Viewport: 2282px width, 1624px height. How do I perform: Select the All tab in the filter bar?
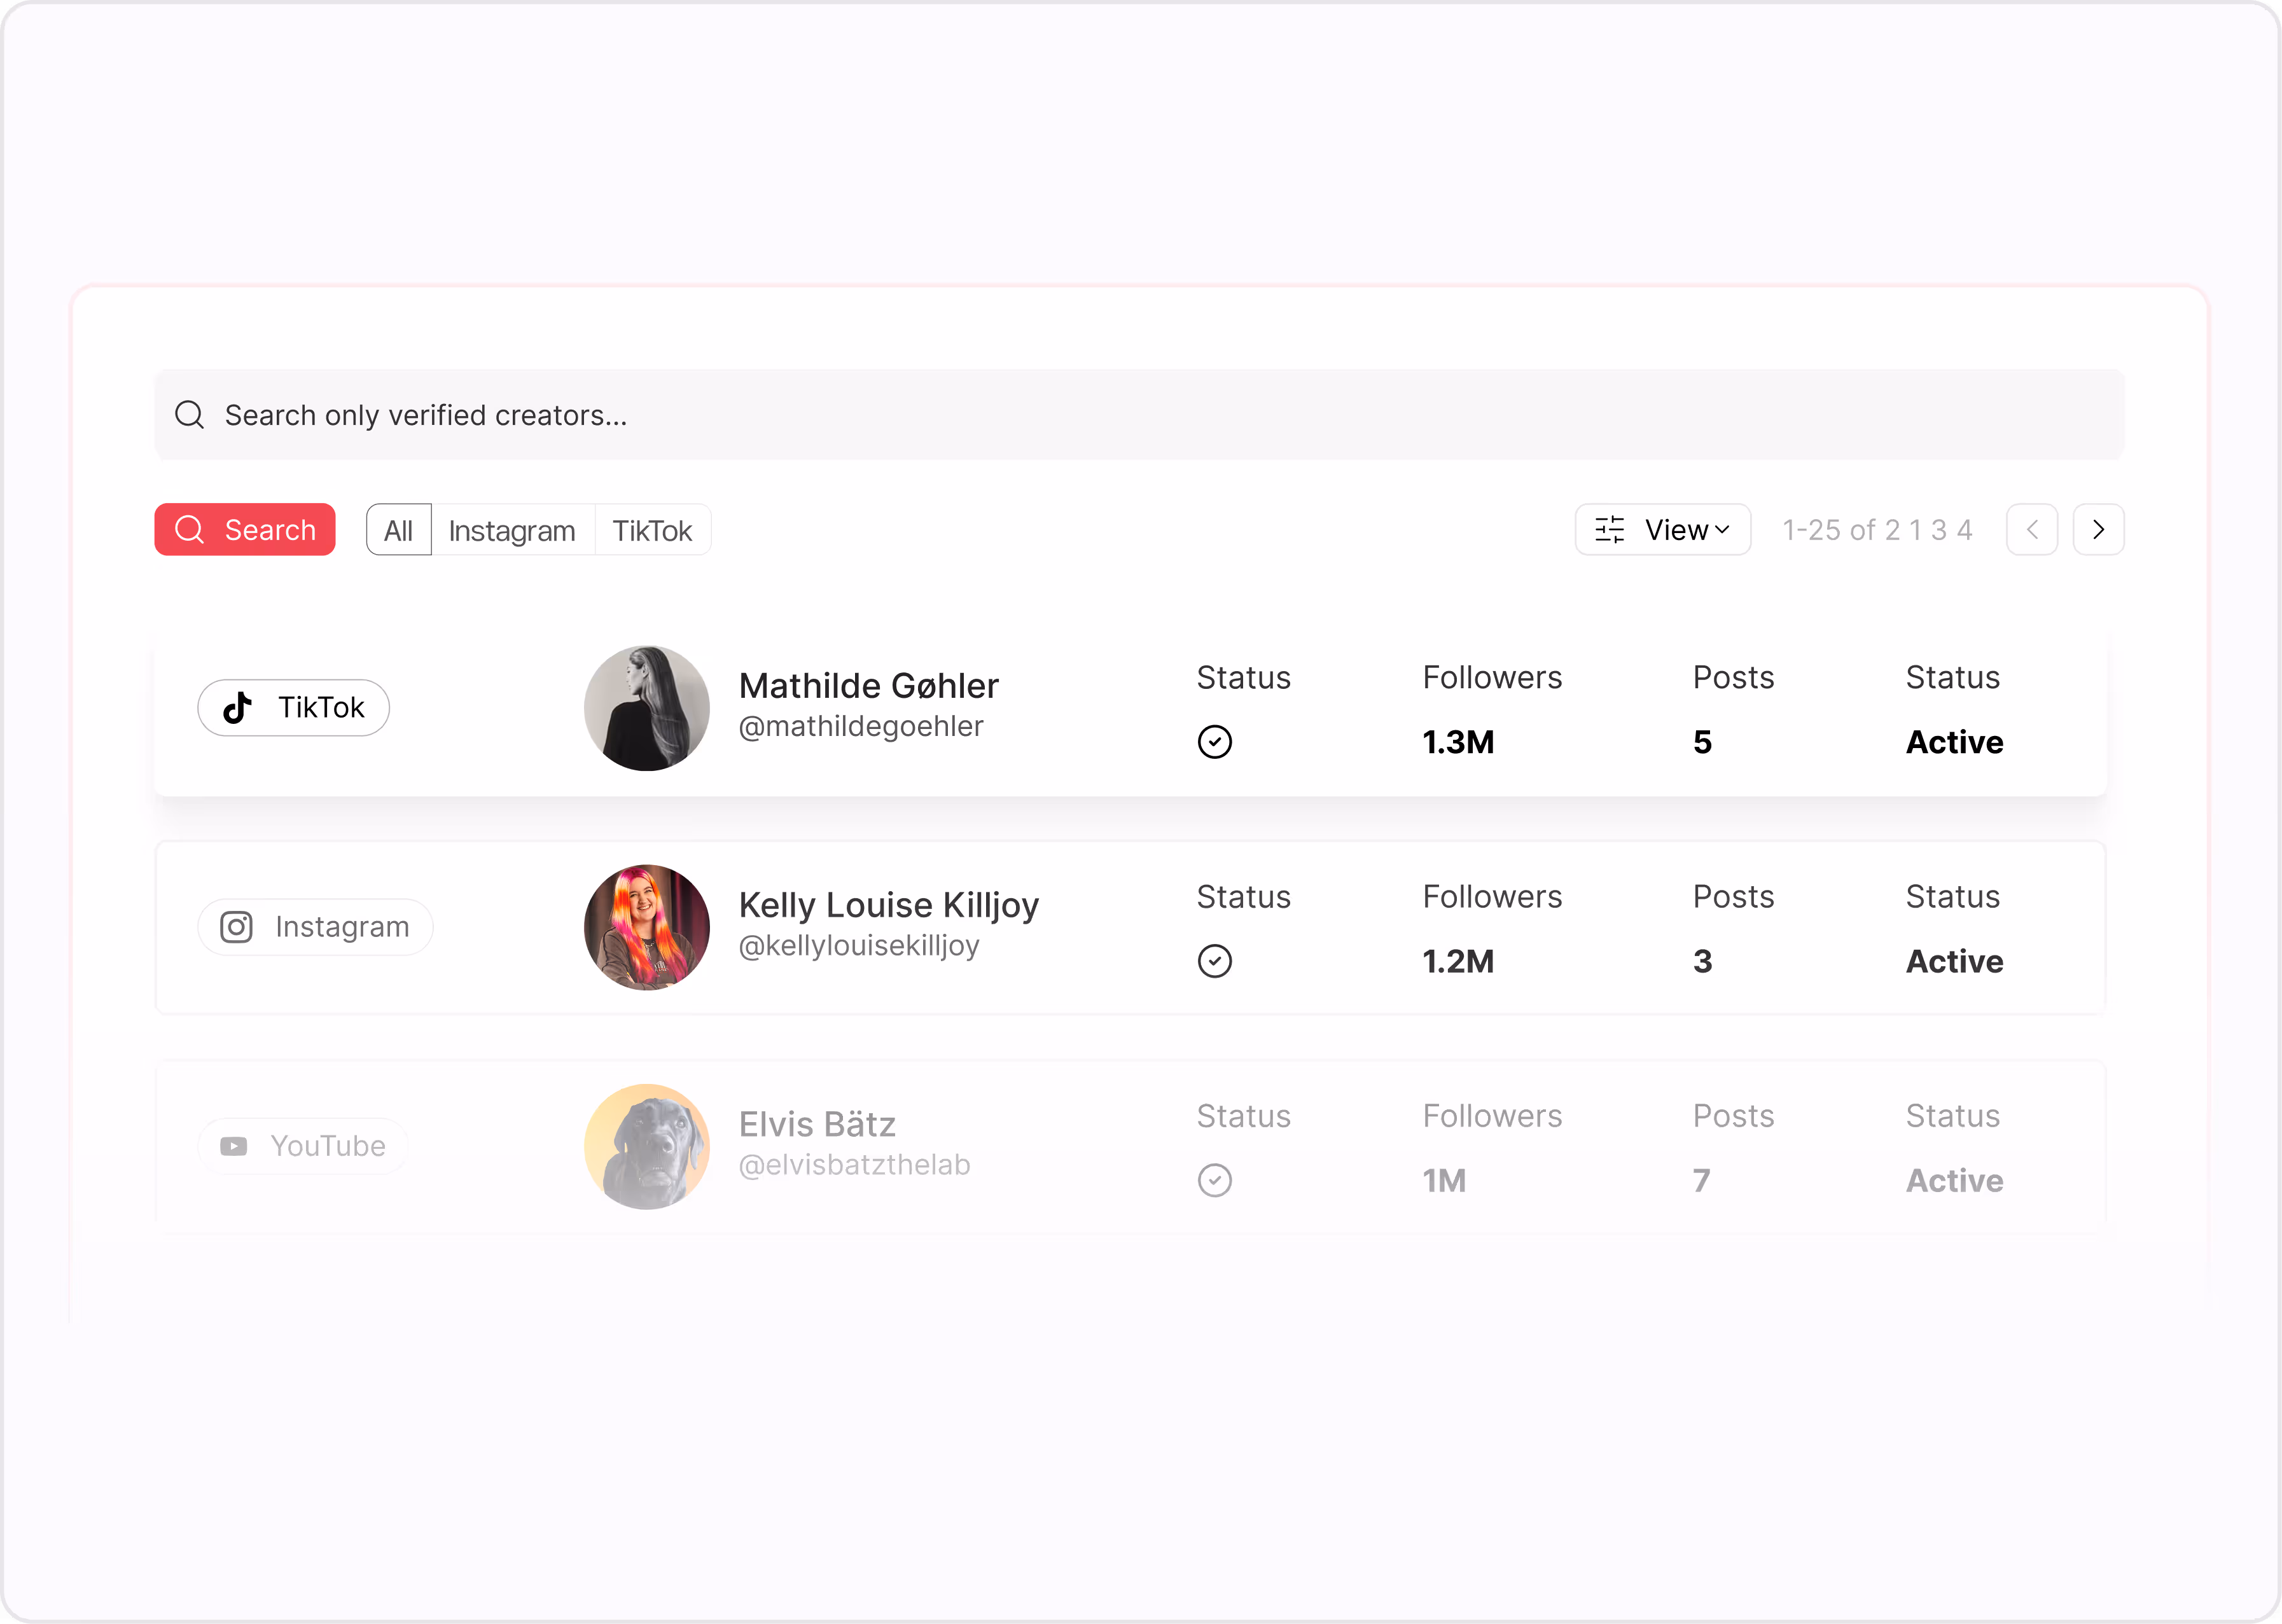(398, 529)
